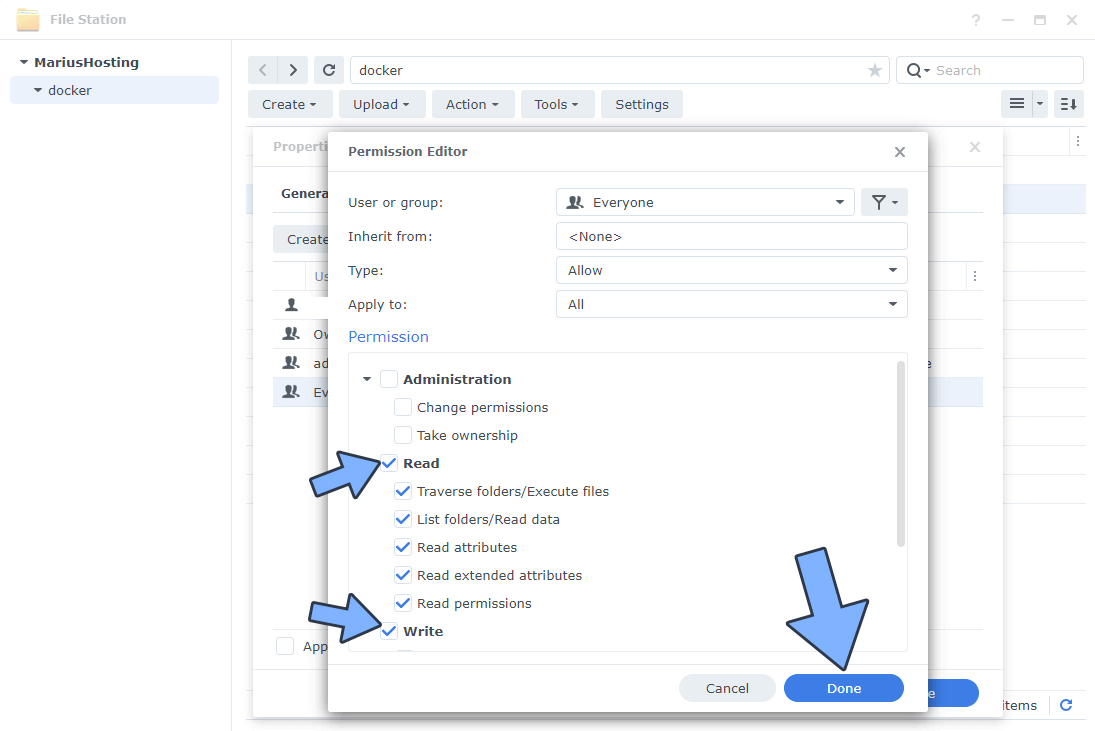Enable the Change permissions checkbox
This screenshot has width=1095, height=731.
pos(403,407)
